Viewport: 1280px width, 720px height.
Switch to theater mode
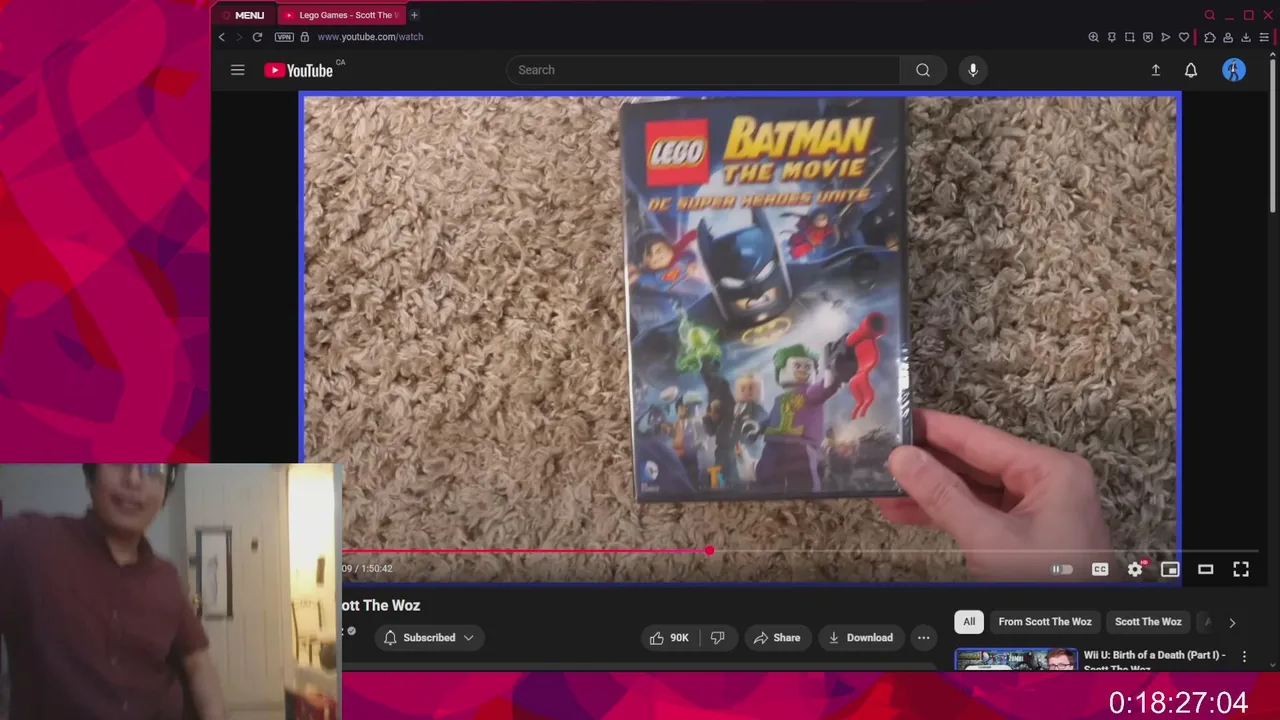tap(1206, 569)
